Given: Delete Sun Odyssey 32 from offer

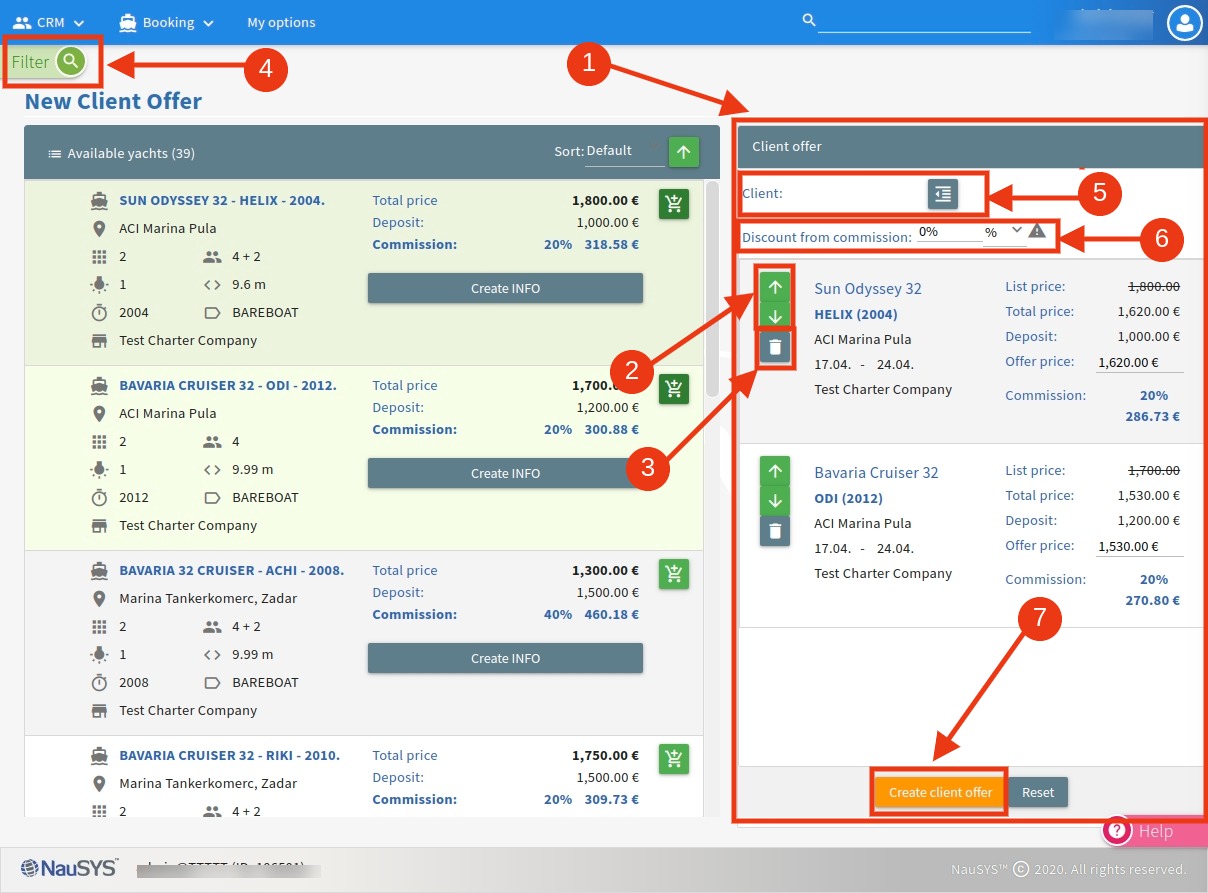Looking at the screenshot, I should pyautogui.click(x=775, y=348).
